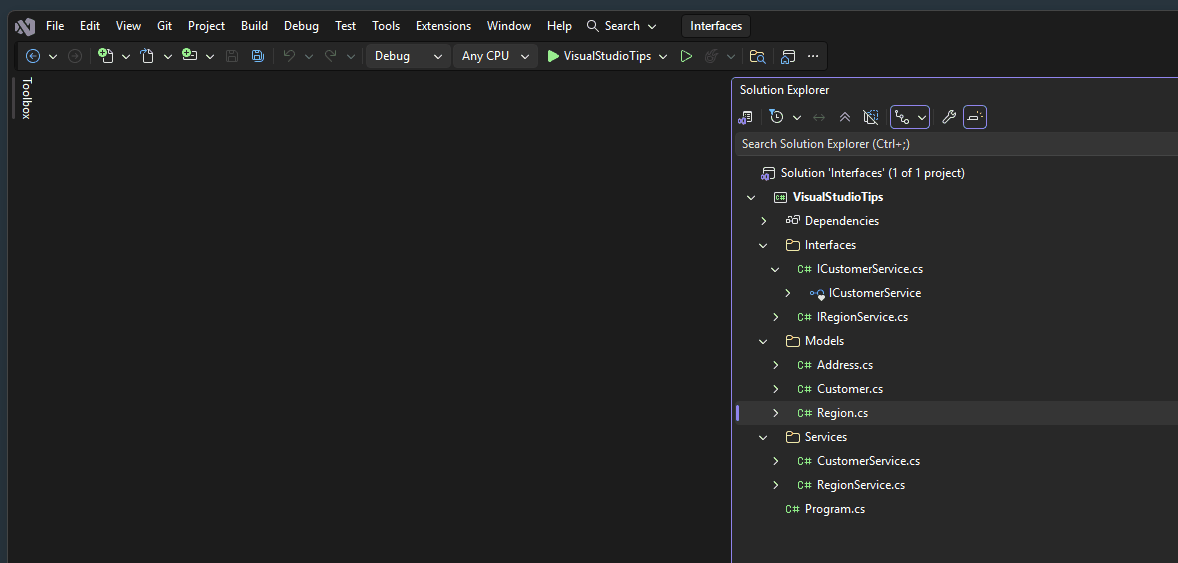Click the Solution Explorer panel title
This screenshot has height=563, width=1178.
pos(784,89)
